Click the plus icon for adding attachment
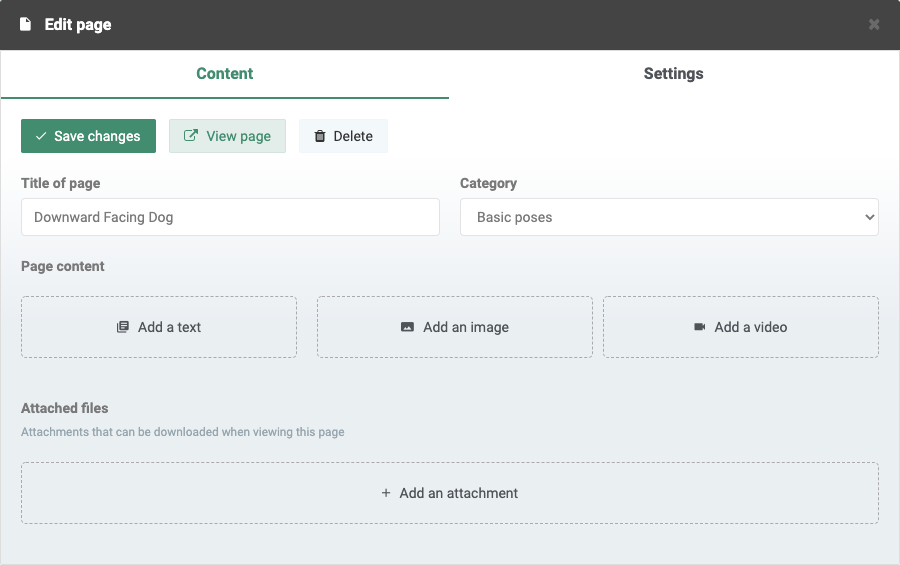This screenshot has height=565, width=900. [386, 493]
